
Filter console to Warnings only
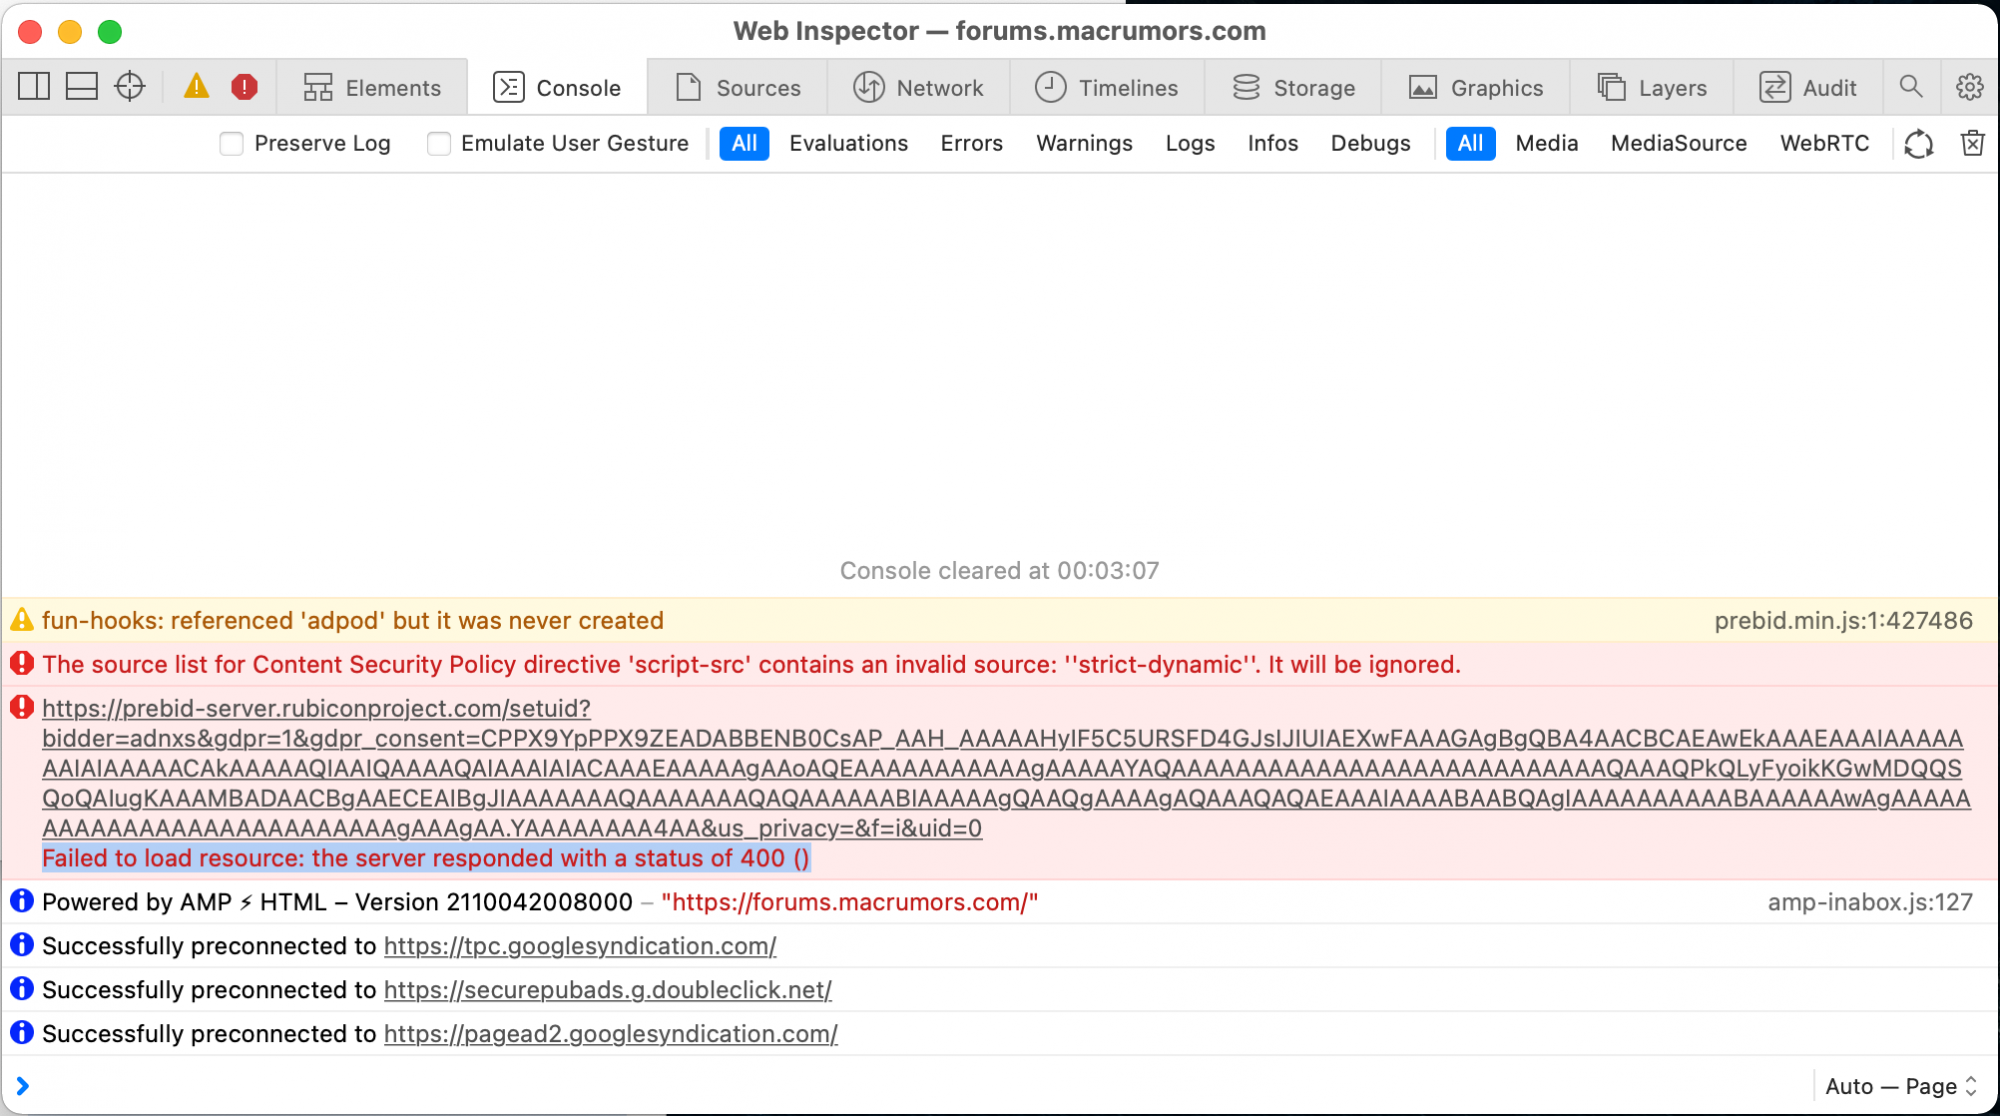[x=1084, y=143]
